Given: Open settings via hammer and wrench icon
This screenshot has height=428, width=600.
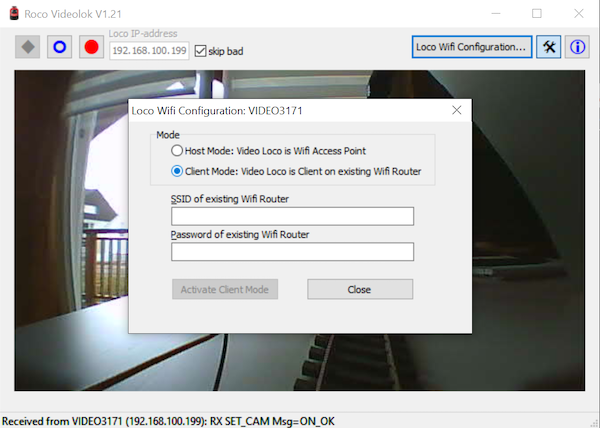Looking at the screenshot, I should click(548, 47).
